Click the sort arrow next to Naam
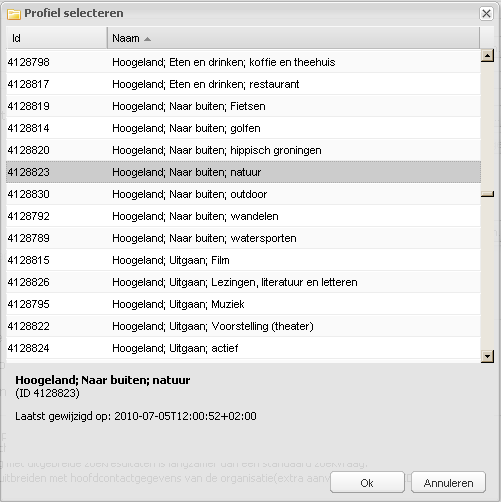The height and width of the screenshot is (502, 501). pos(147,39)
